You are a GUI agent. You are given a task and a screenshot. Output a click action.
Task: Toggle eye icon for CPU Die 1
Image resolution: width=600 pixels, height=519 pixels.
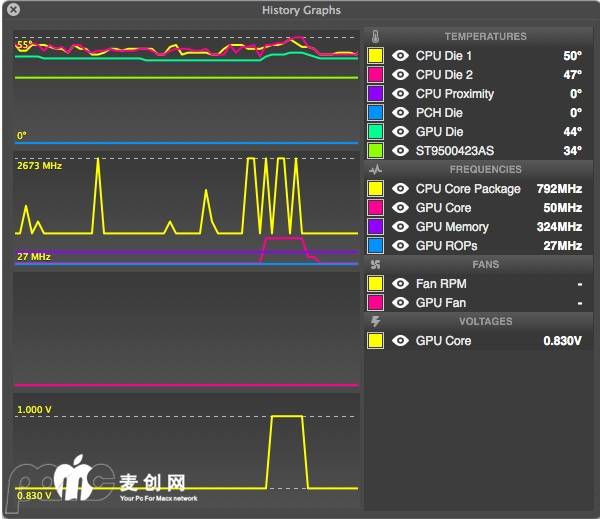pos(400,56)
